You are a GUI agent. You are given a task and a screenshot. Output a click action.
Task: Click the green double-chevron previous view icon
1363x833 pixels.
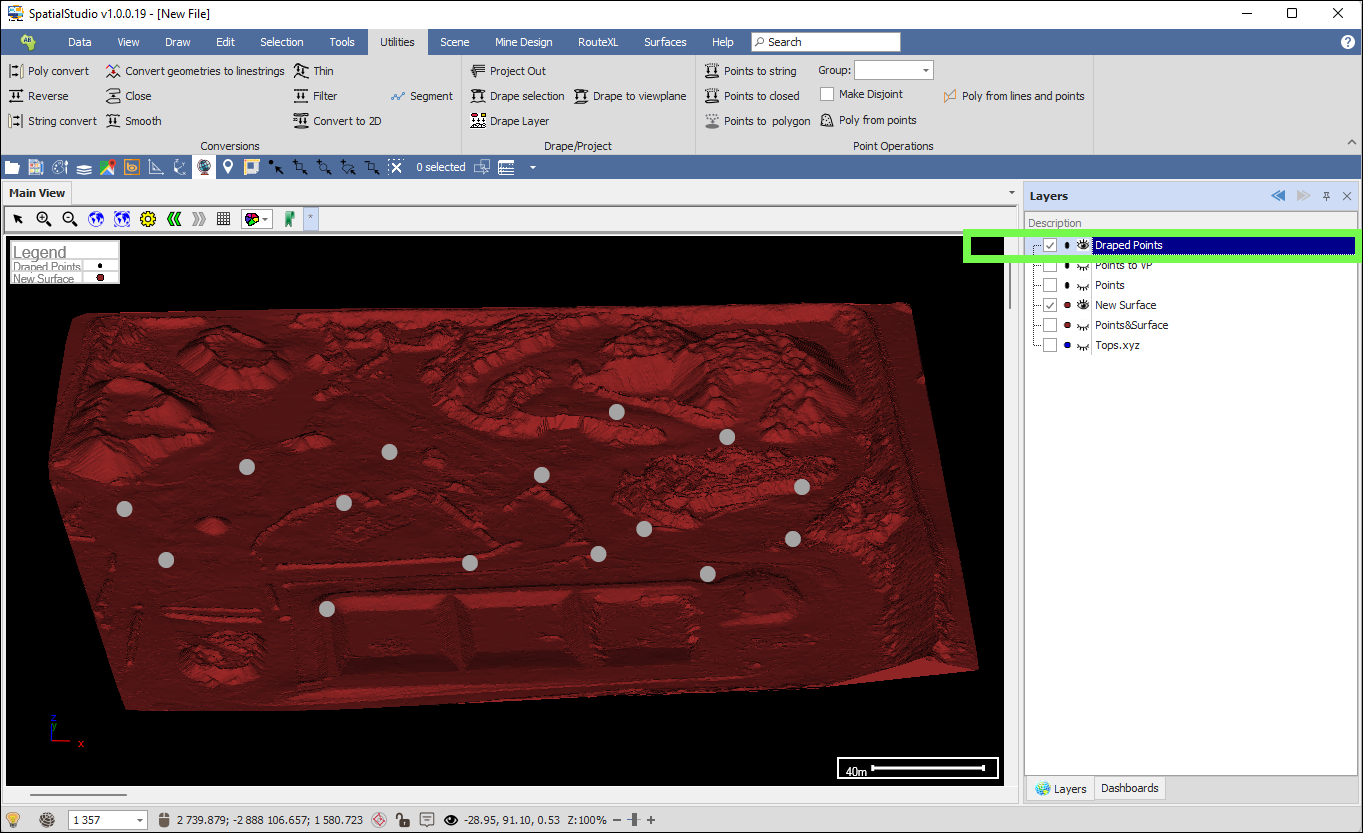click(174, 219)
